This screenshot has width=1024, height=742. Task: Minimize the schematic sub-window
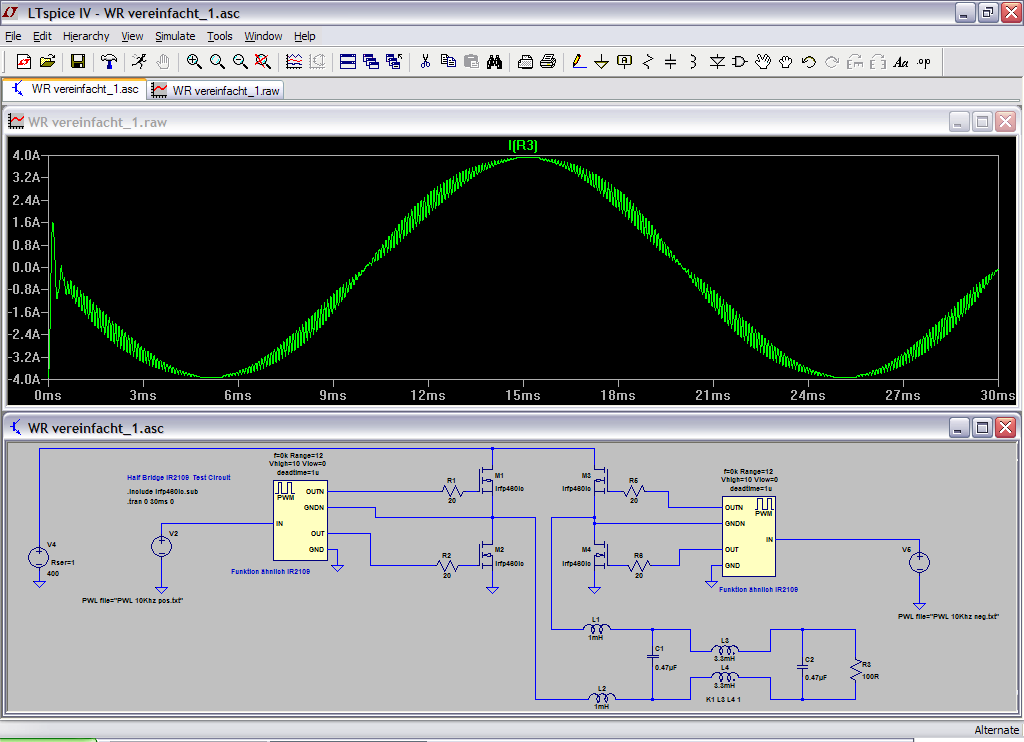pos(959,428)
